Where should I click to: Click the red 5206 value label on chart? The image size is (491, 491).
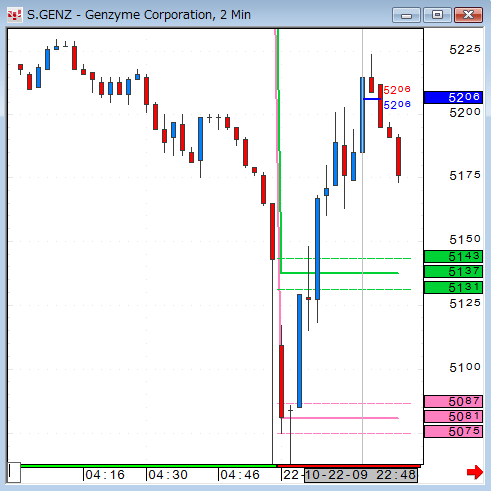[x=397, y=90]
